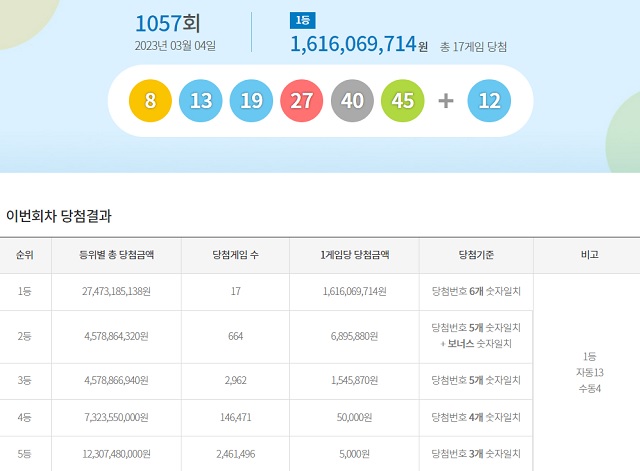The height and width of the screenshot is (471, 640).
Task: Click 당첨번호 3개 숫자일치 criteria cell
Action: [476, 454]
